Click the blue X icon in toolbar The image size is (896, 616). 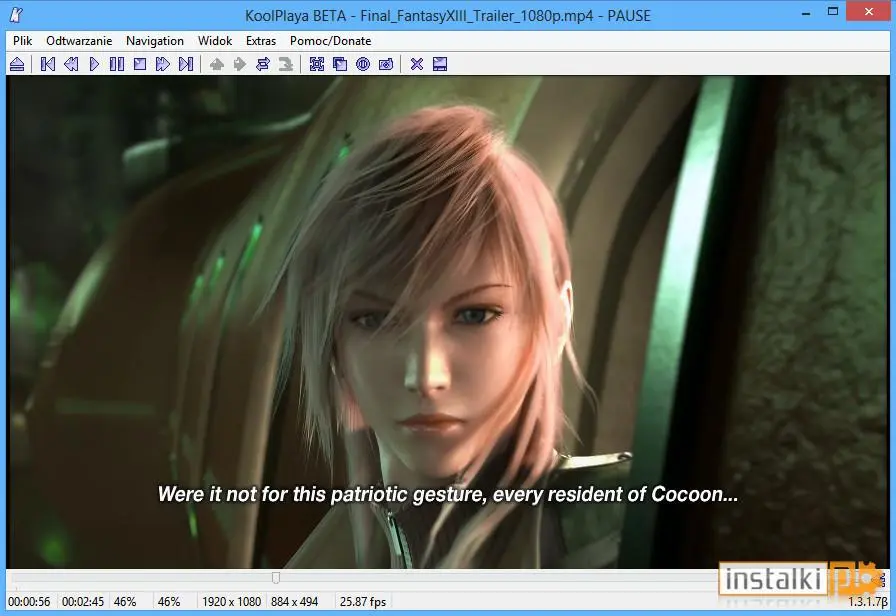[x=417, y=64]
